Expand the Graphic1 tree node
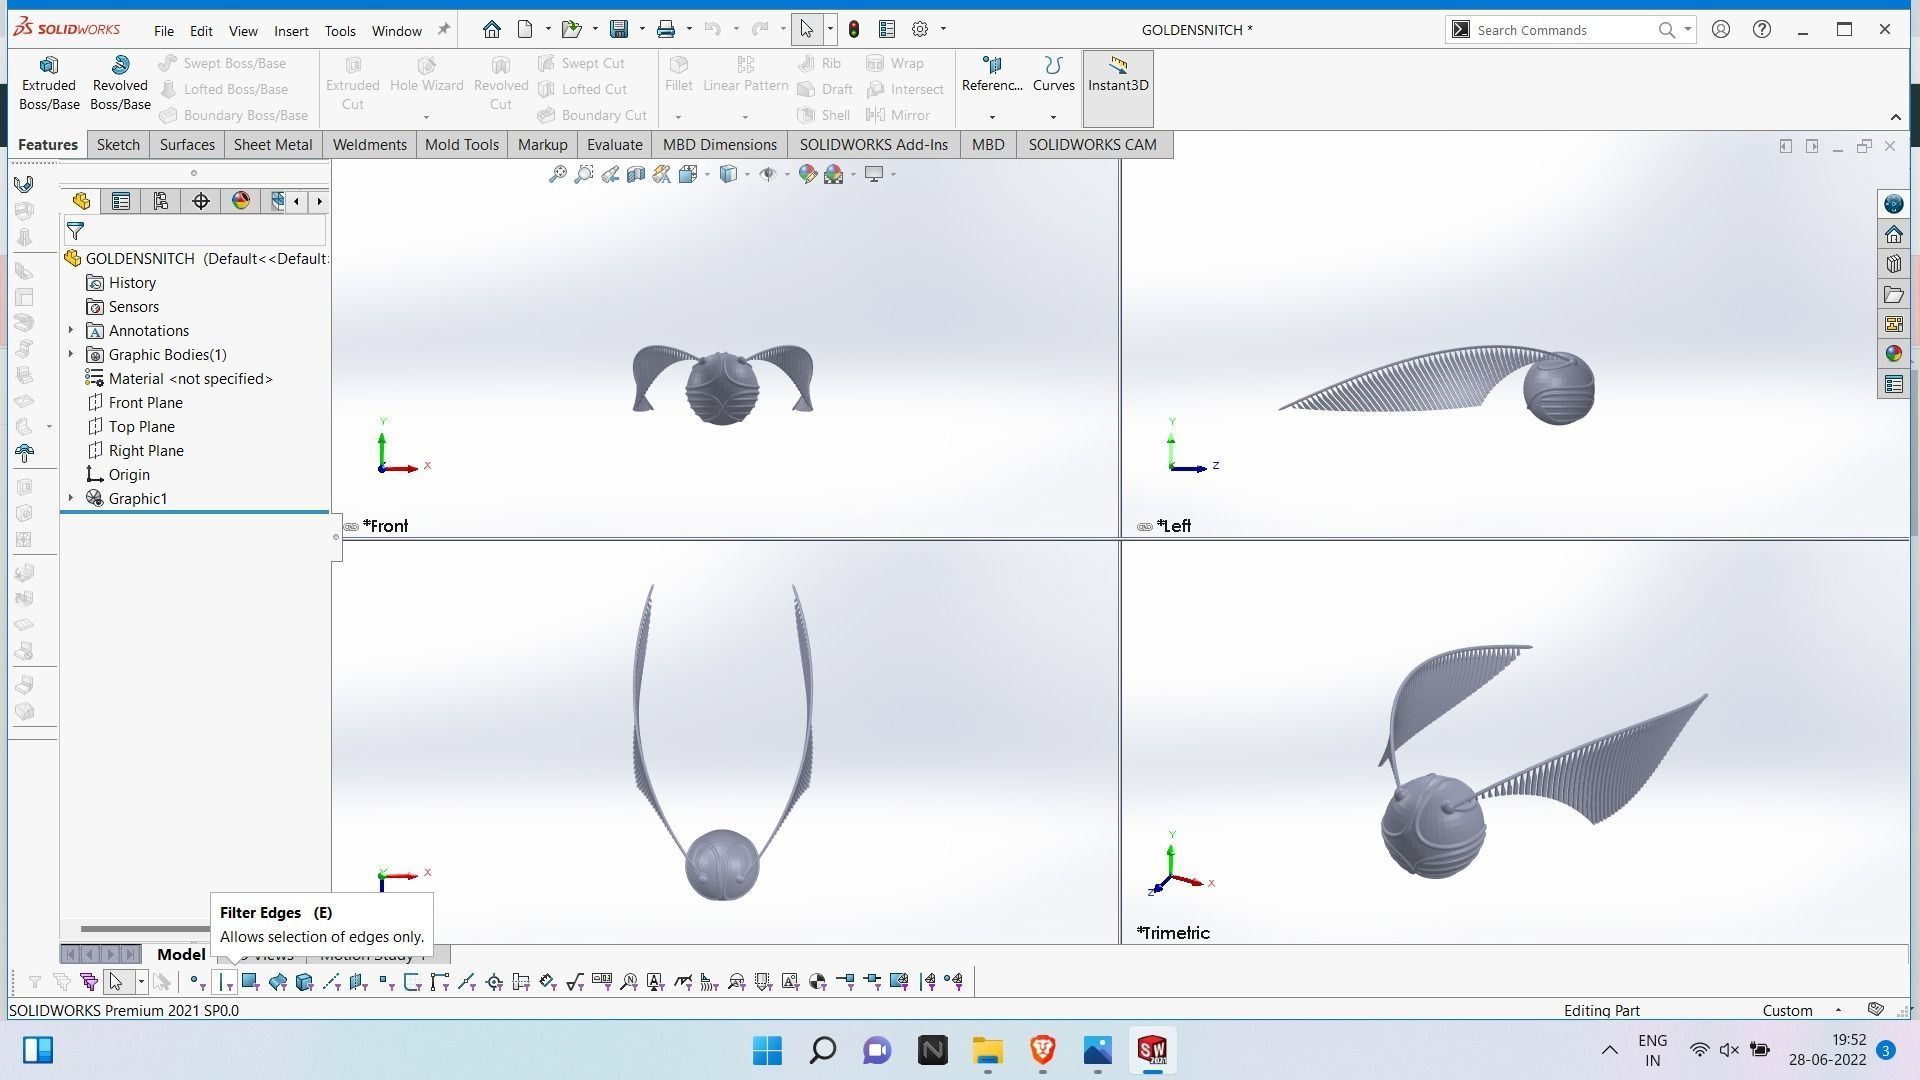 71,498
